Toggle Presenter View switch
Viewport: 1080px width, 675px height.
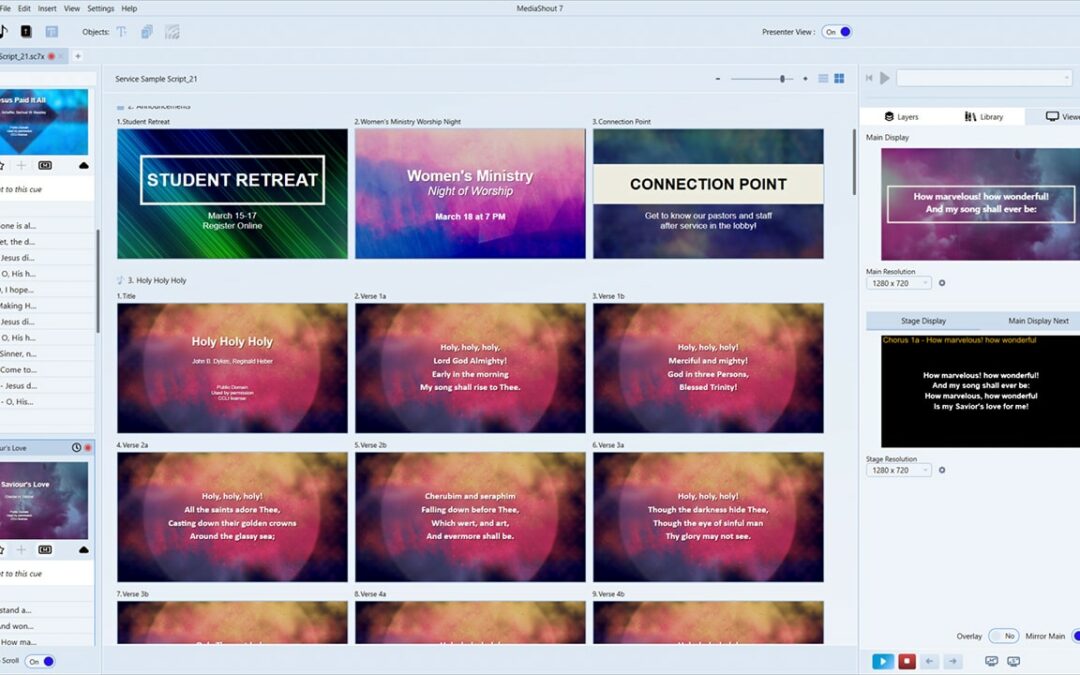[x=837, y=32]
